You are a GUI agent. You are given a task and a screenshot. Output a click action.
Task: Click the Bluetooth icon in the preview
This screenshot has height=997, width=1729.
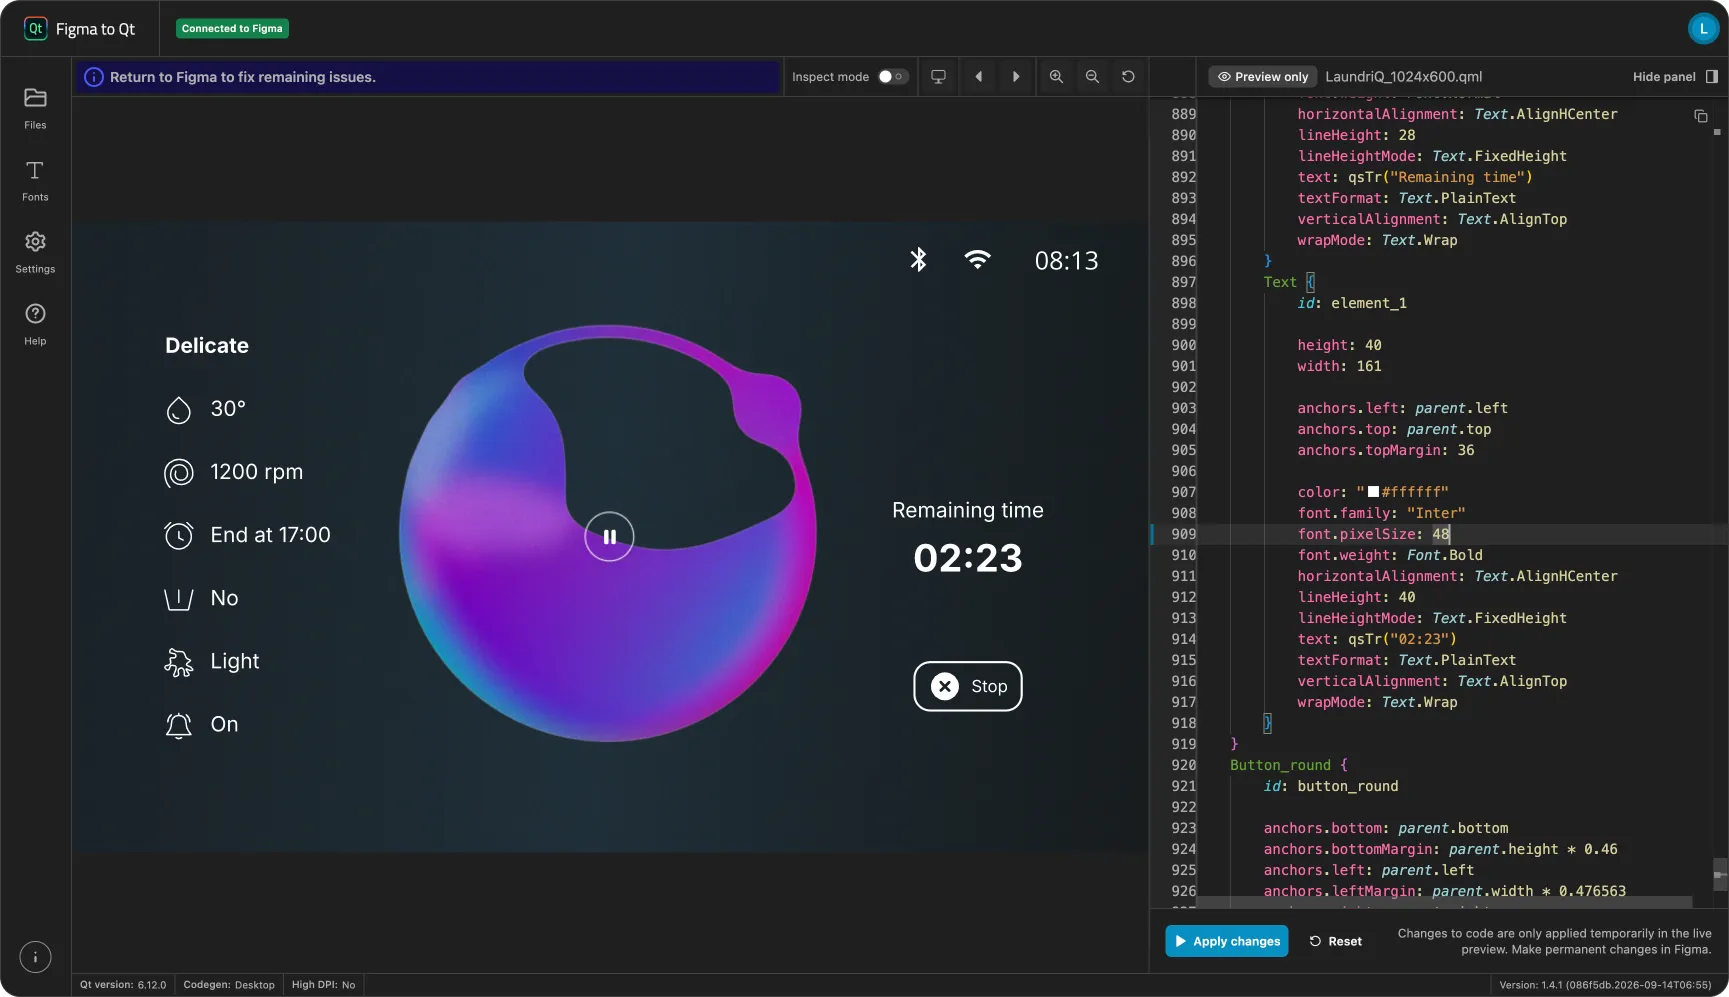tap(918, 260)
